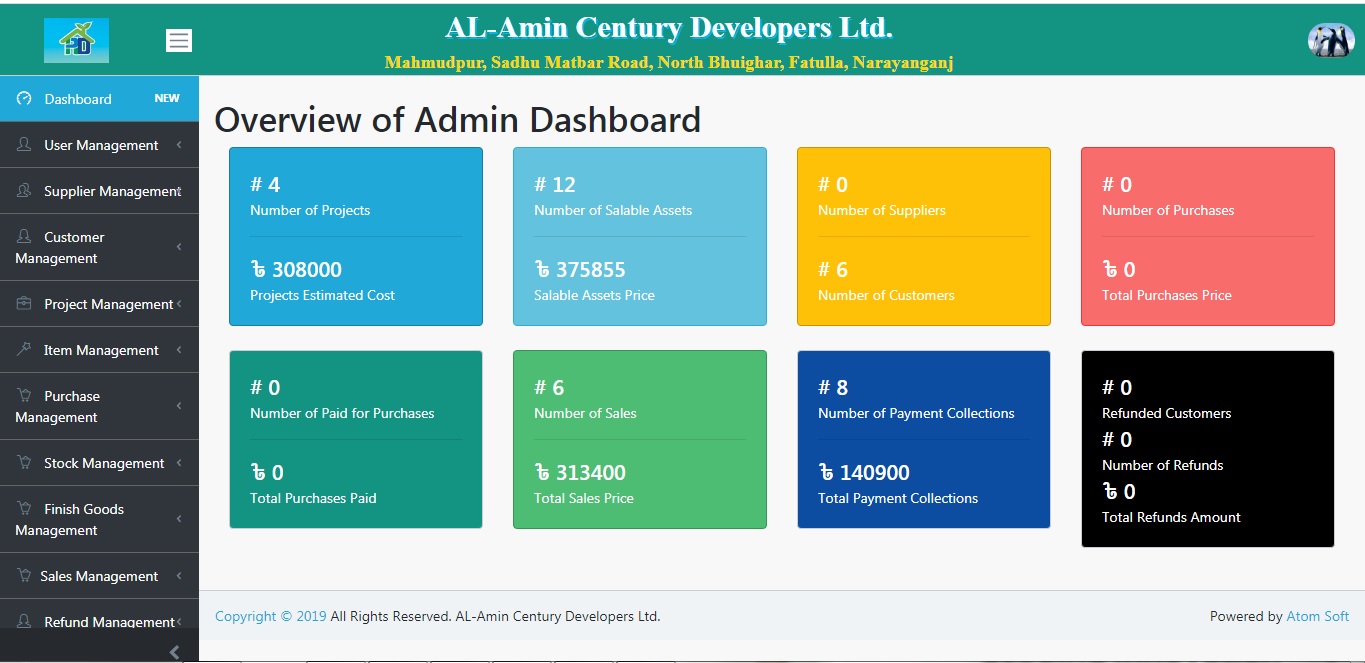Click the Item Management tool icon

(25, 350)
